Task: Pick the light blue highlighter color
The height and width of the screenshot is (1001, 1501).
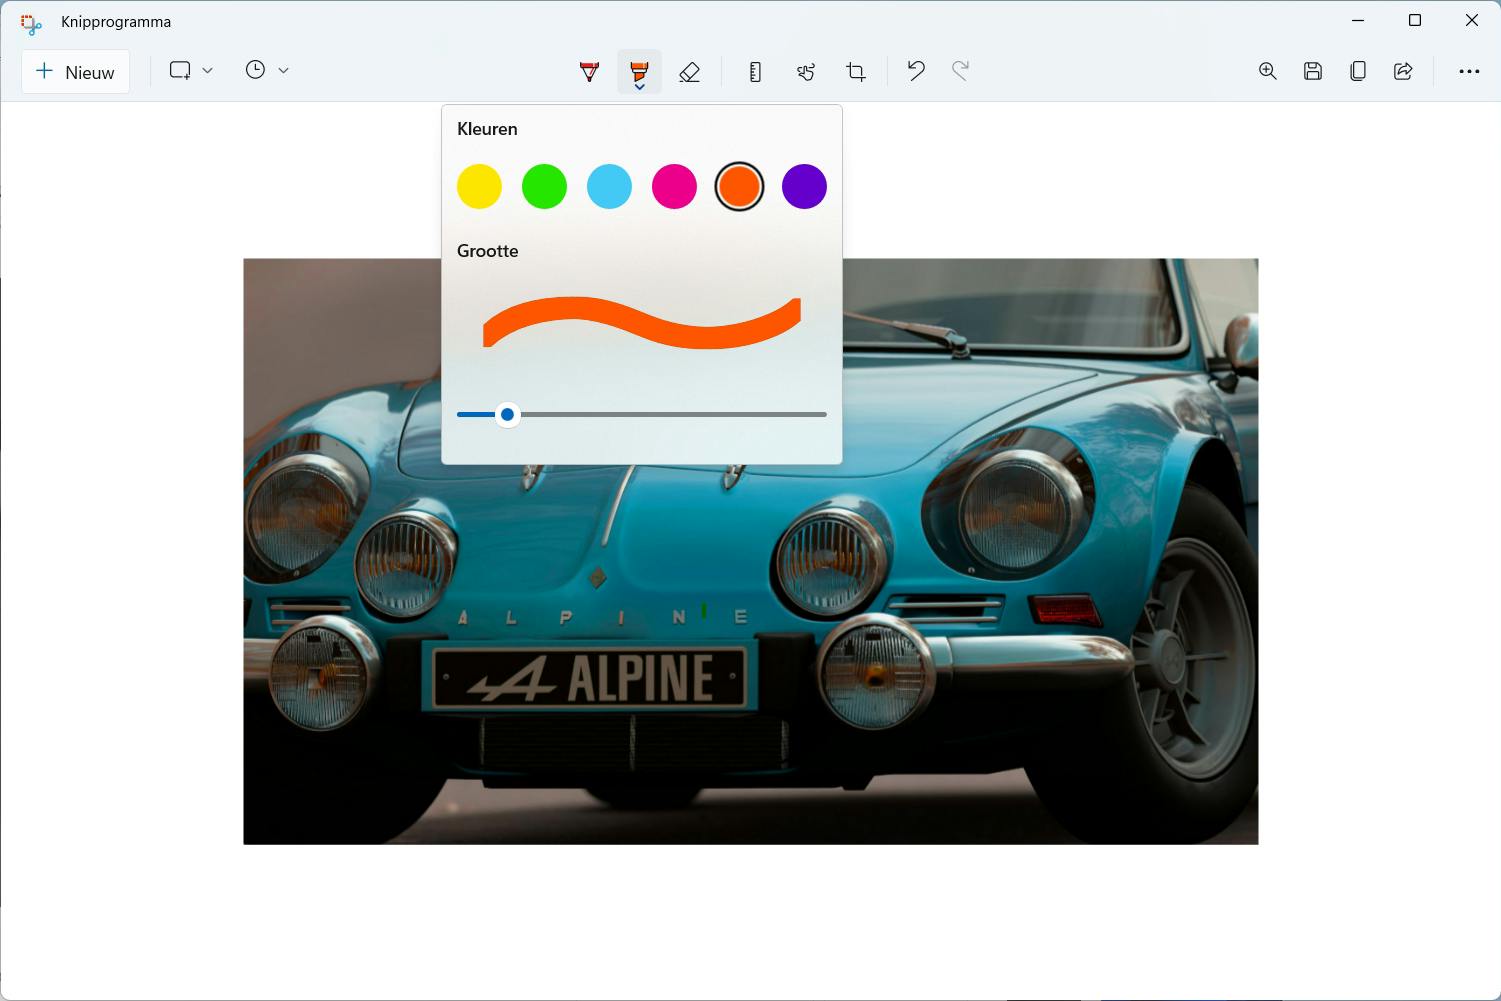Action: pos(609,187)
